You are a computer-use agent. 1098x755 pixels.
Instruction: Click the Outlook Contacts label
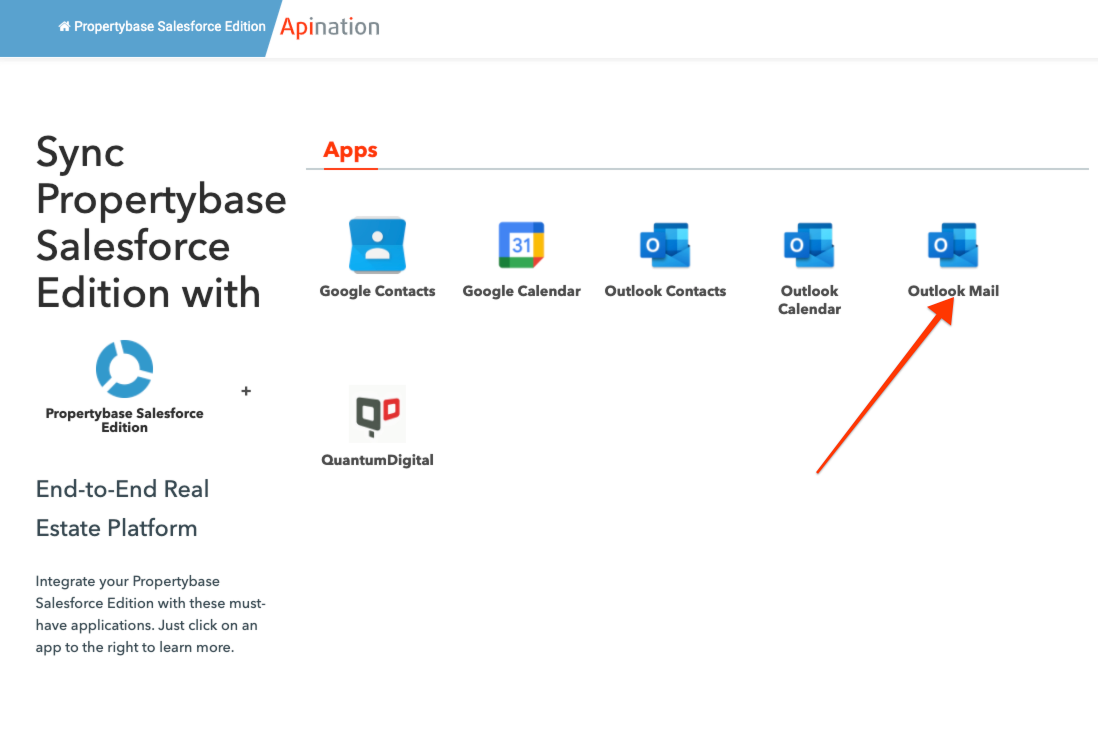coord(665,291)
